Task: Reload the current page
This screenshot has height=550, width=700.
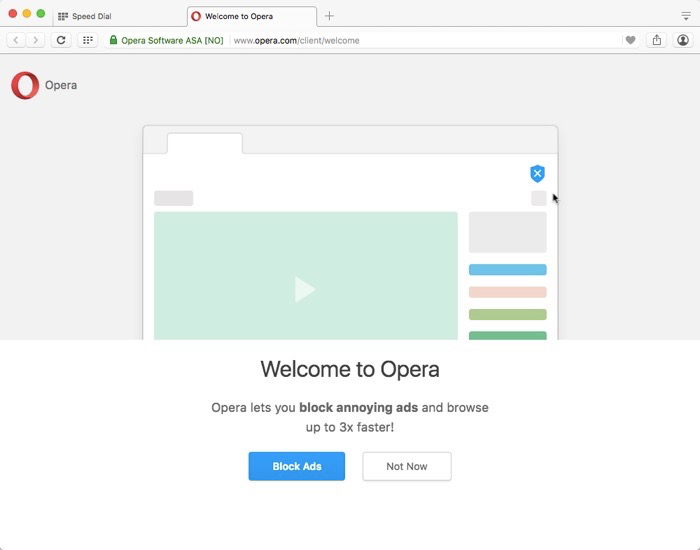Action: coord(61,40)
